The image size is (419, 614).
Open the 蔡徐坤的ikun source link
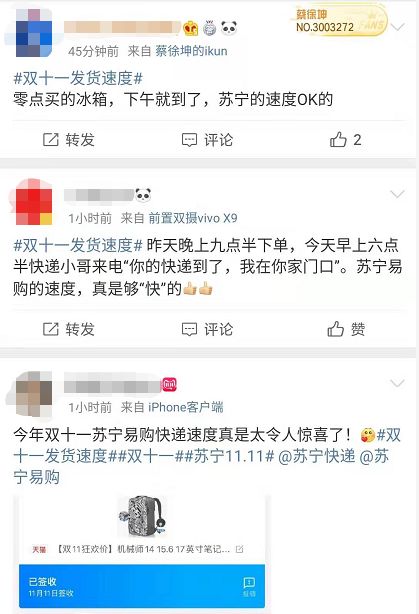point(191,51)
